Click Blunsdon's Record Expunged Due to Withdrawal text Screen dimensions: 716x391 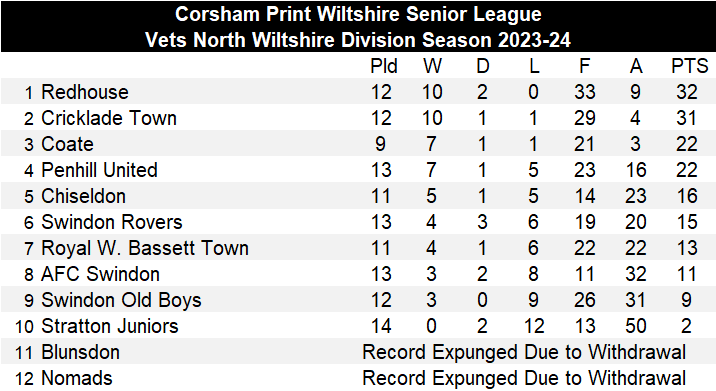pyautogui.click(x=524, y=353)
